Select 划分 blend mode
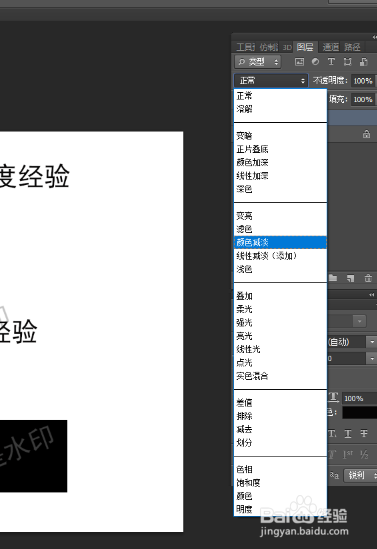The image size is (377, 549). (x=280, y=443)
